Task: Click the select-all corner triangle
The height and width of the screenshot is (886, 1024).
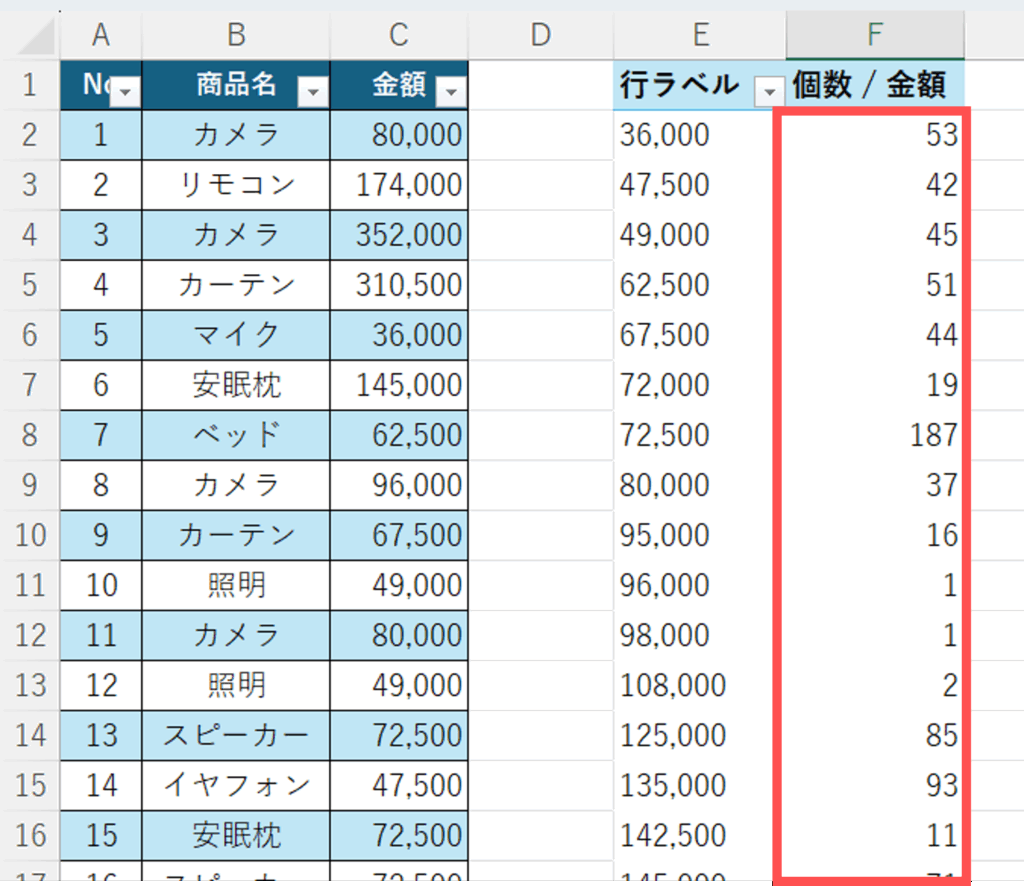Action: coord(37,37)
